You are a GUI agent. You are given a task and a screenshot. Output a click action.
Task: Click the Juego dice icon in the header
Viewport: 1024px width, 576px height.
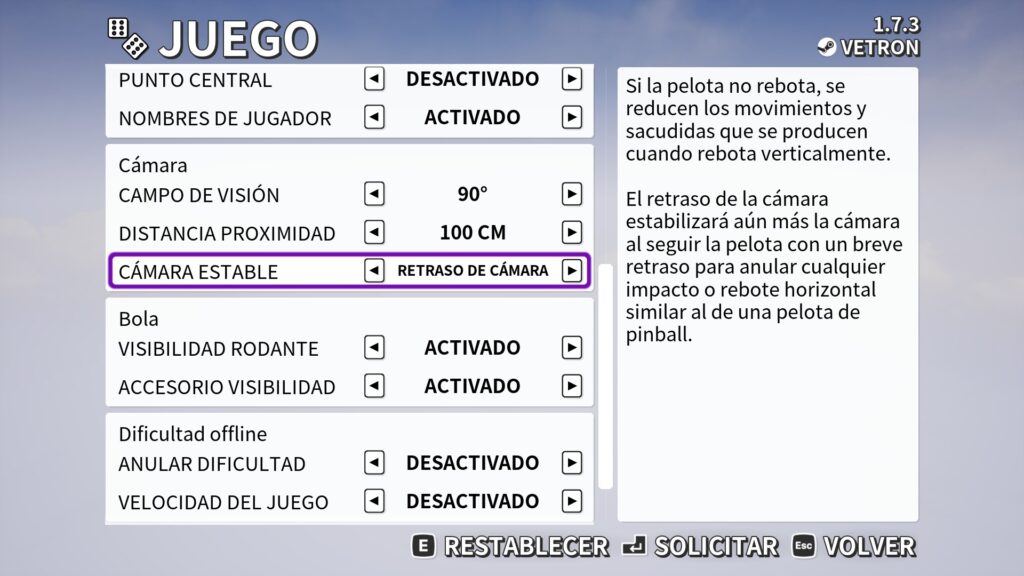128,37
